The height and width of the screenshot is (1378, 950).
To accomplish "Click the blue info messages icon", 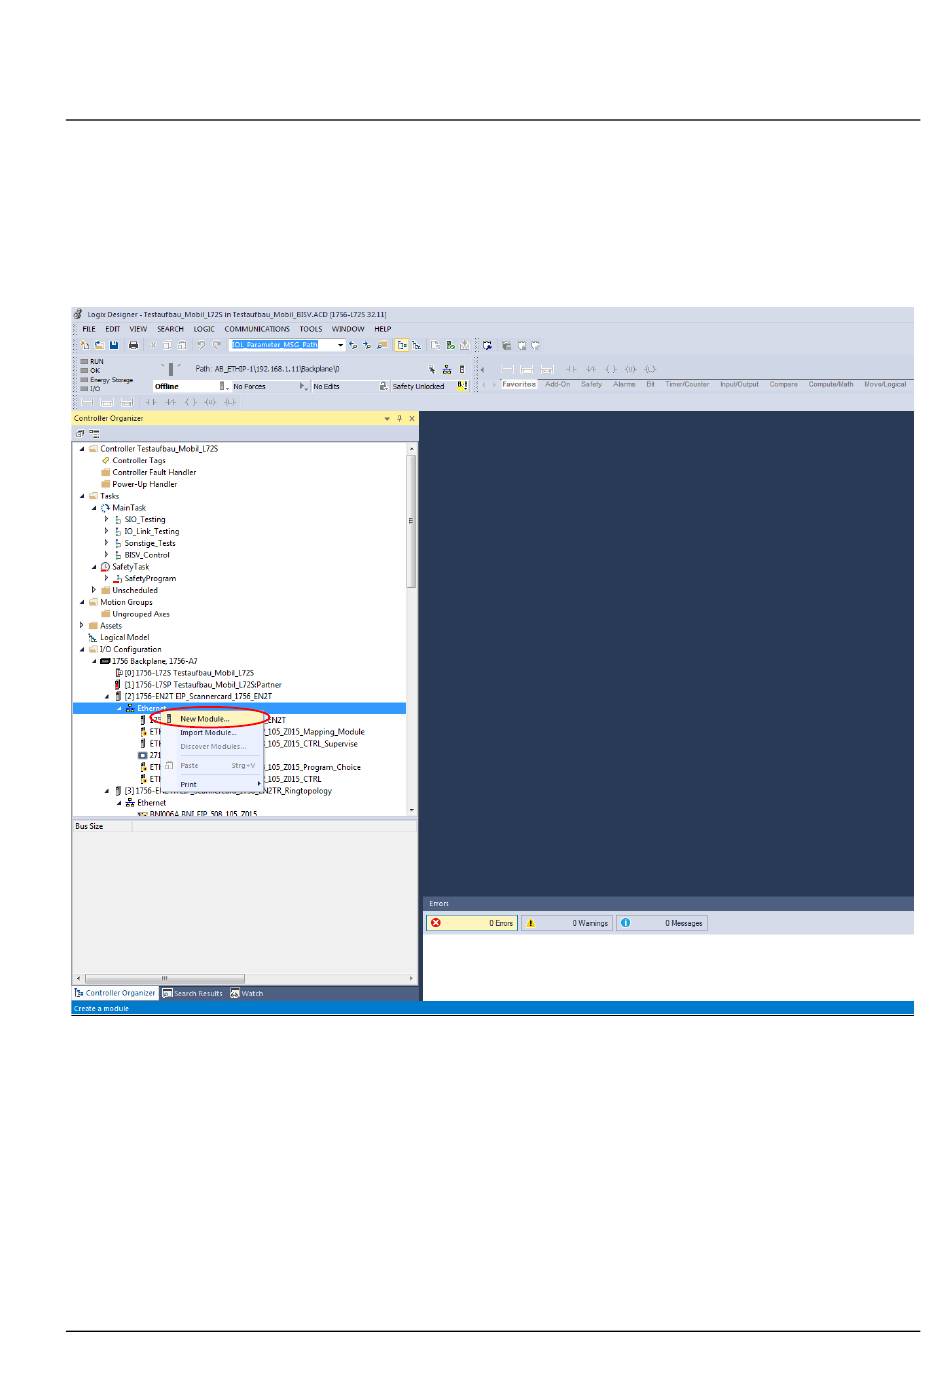I will [625, 923].
